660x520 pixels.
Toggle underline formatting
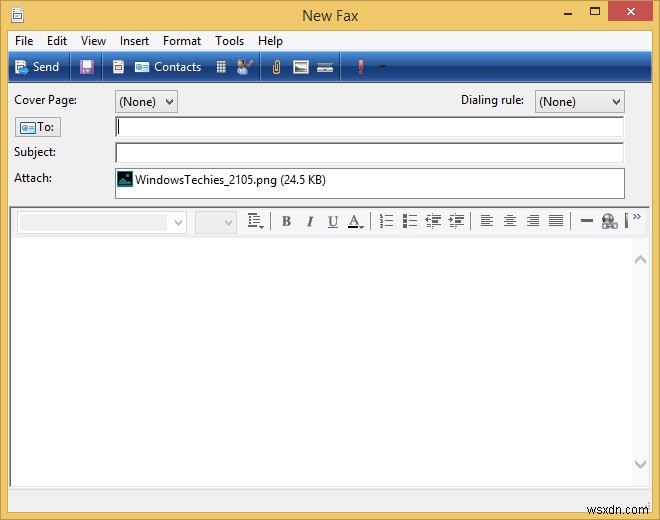click(x=333, y=221)
